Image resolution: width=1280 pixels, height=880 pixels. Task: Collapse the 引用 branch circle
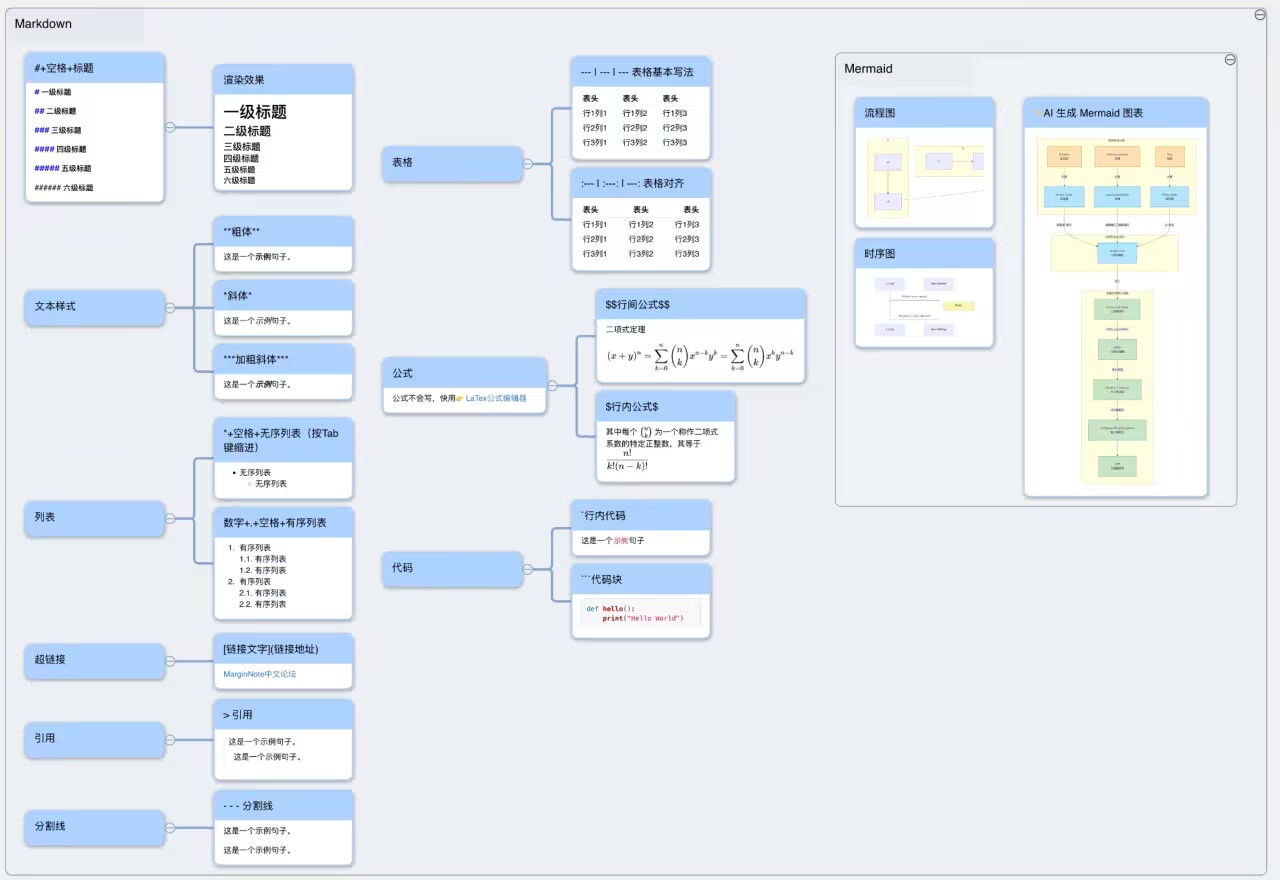(170, 739)
